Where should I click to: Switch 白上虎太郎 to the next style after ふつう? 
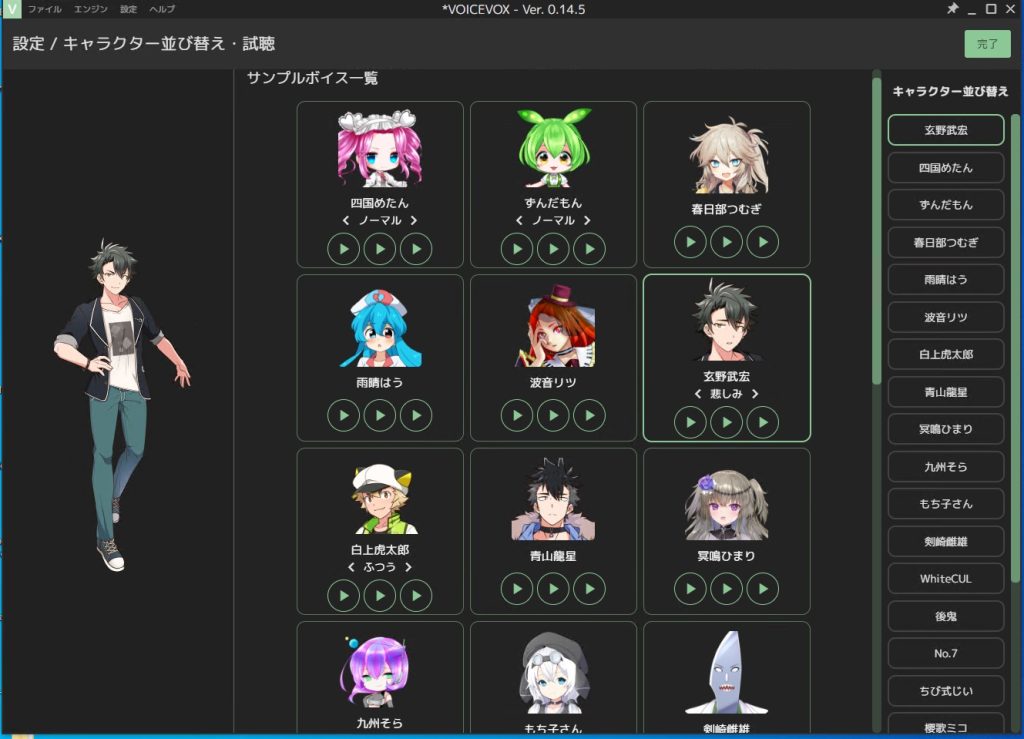tap(408, 567)
